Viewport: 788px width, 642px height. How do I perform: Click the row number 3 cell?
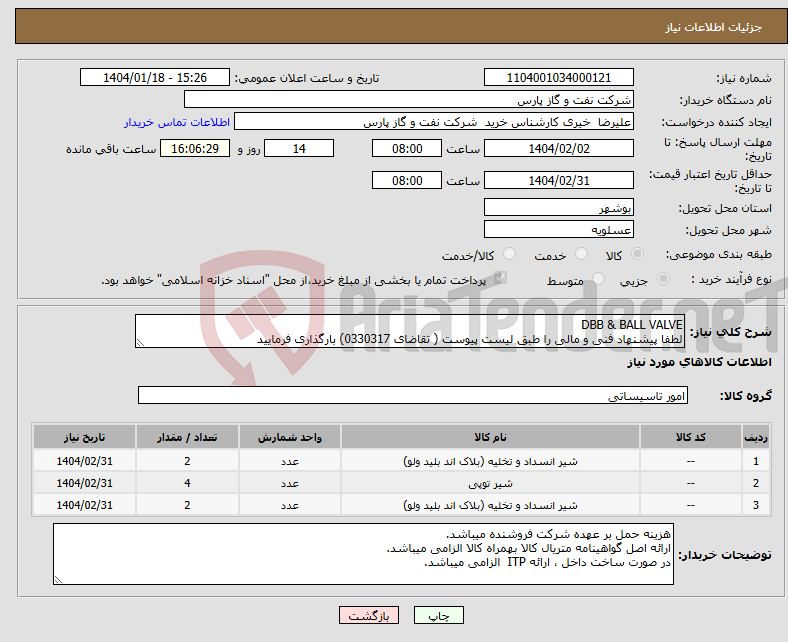755,505
